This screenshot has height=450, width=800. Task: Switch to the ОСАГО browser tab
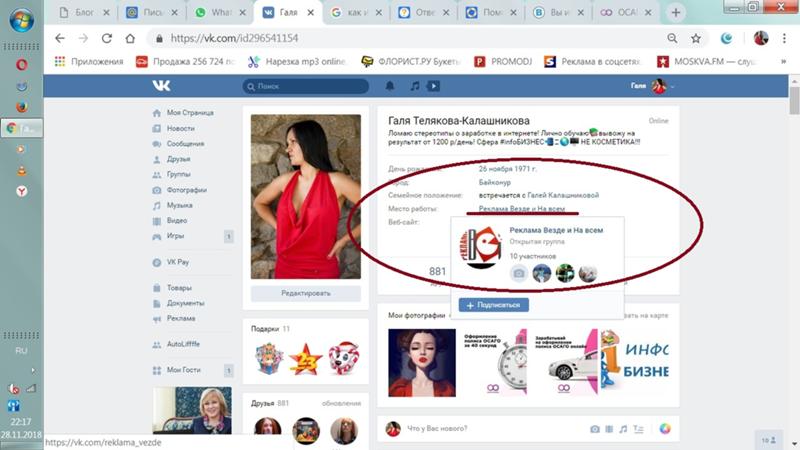pos(626,13)
